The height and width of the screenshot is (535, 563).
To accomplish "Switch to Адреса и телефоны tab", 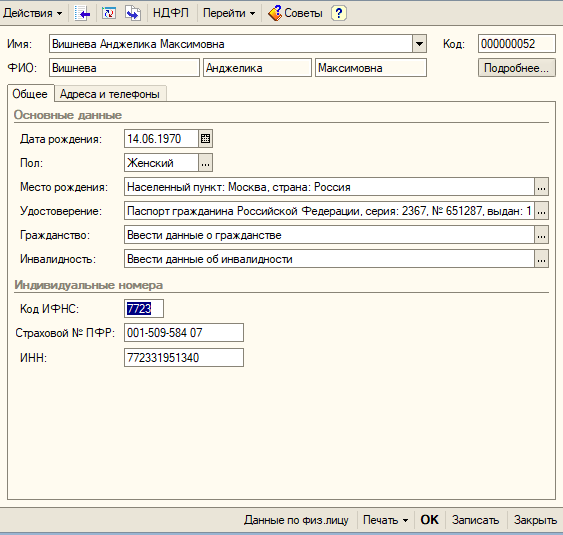I will pos(110,94).
